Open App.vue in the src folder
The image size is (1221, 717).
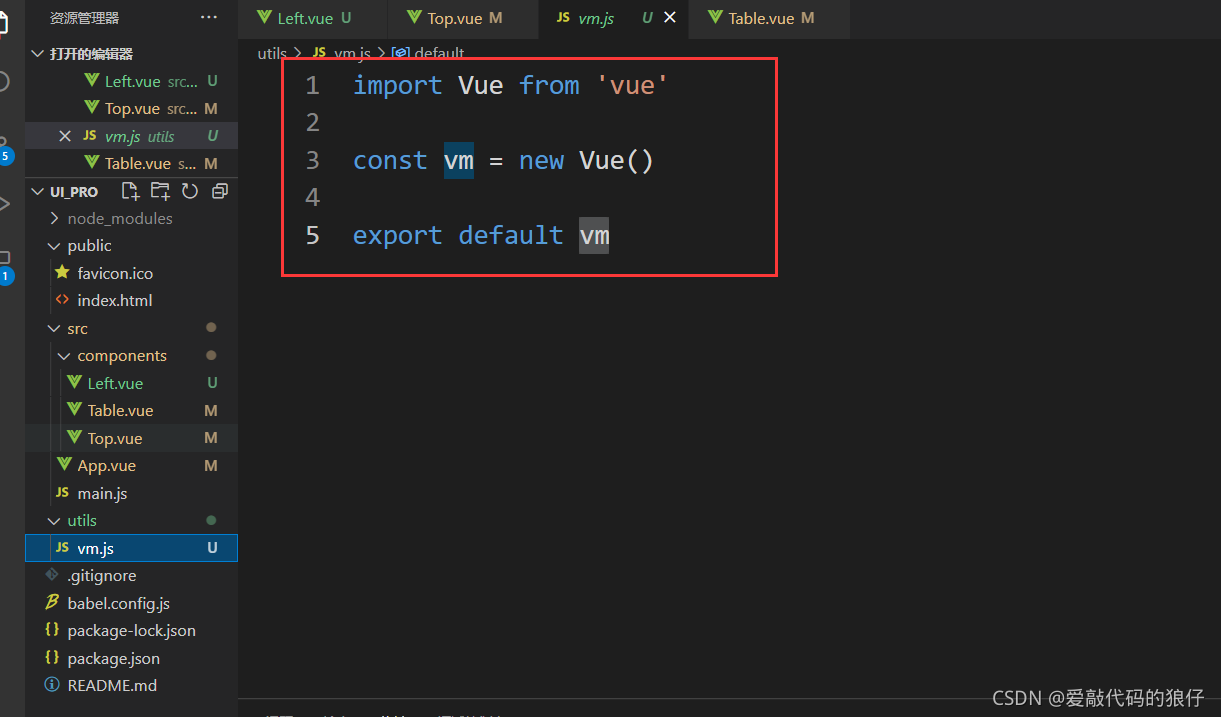pos(131,466)
